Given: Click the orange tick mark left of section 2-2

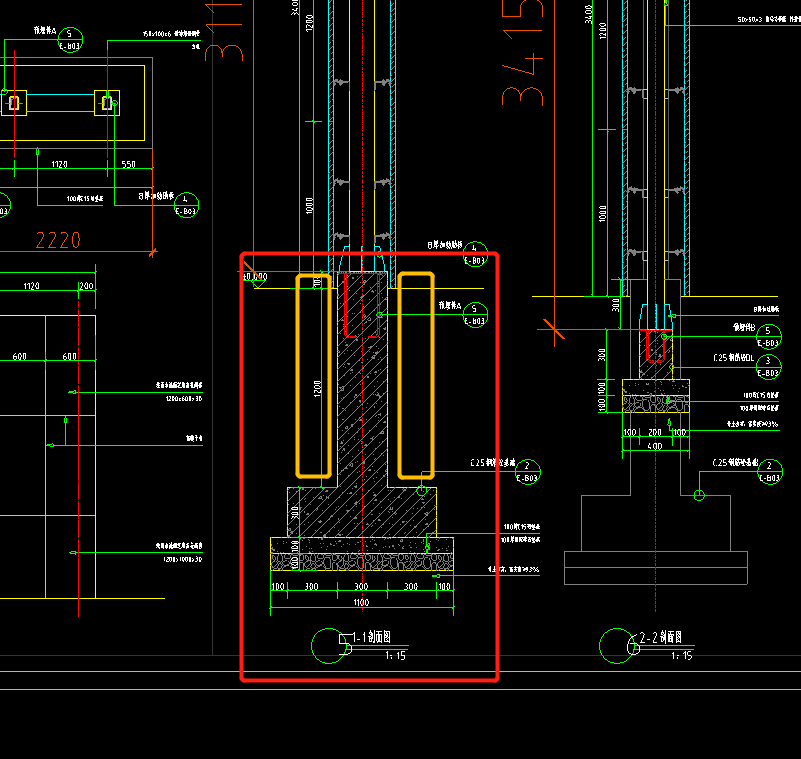Looking at the screenshot, I should tap(554, 329).
